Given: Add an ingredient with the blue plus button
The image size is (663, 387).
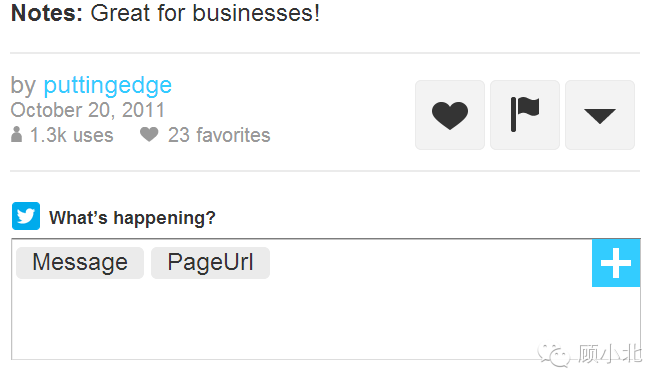Looking at the screenshot, I should point(616,263).
